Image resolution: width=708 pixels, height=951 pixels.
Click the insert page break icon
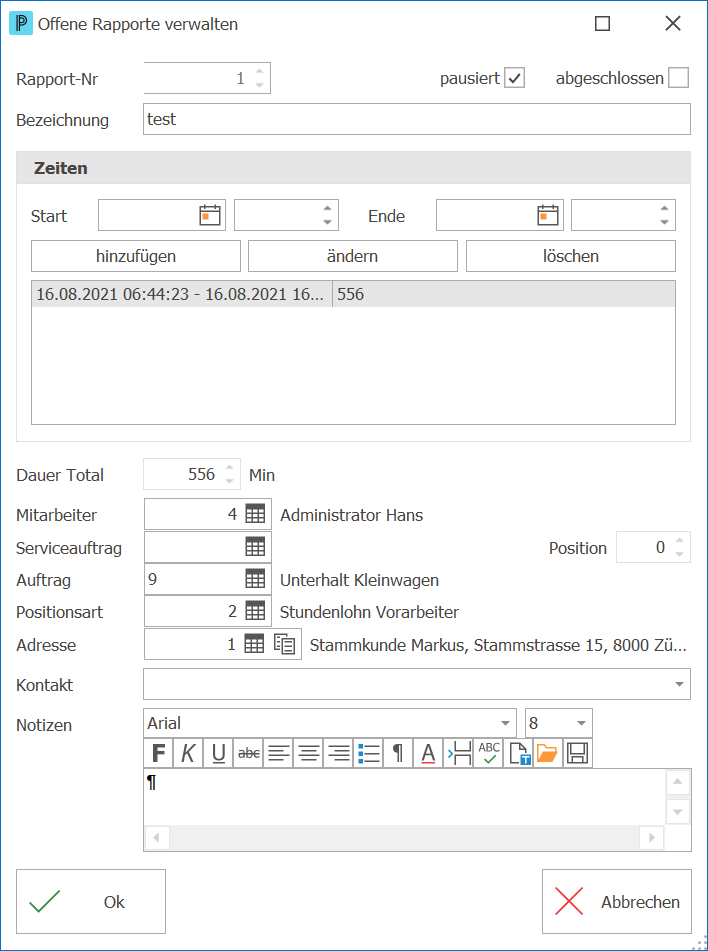point(458,753)
